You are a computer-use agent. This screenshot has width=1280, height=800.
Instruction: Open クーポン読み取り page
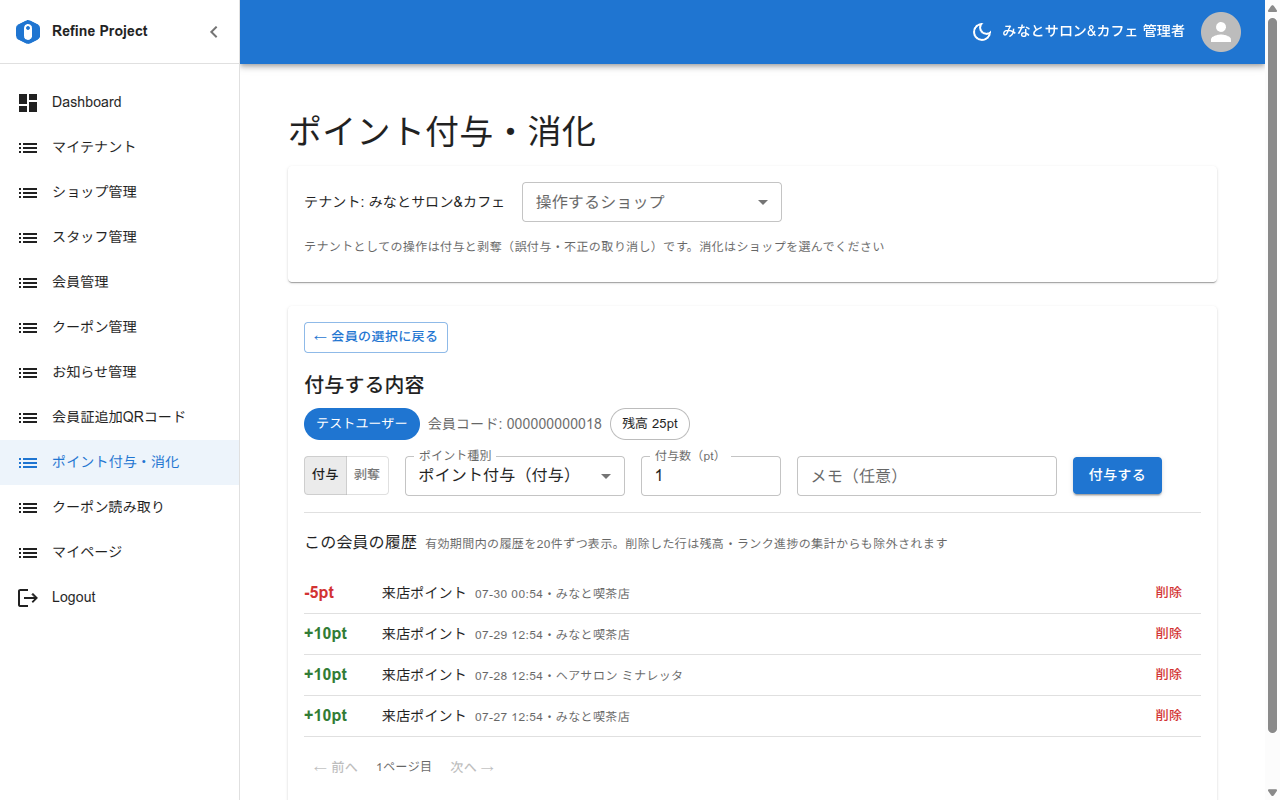coord(119,507)
